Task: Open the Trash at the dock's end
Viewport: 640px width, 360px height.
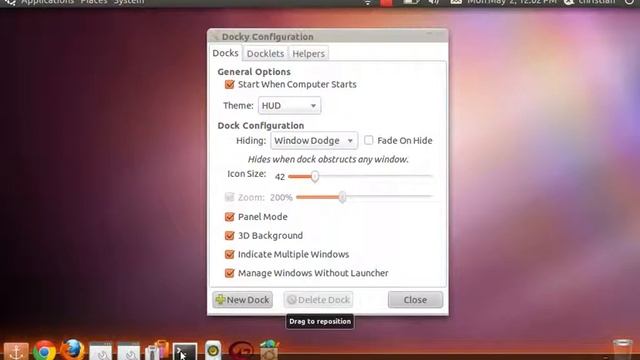Action: 622,350
